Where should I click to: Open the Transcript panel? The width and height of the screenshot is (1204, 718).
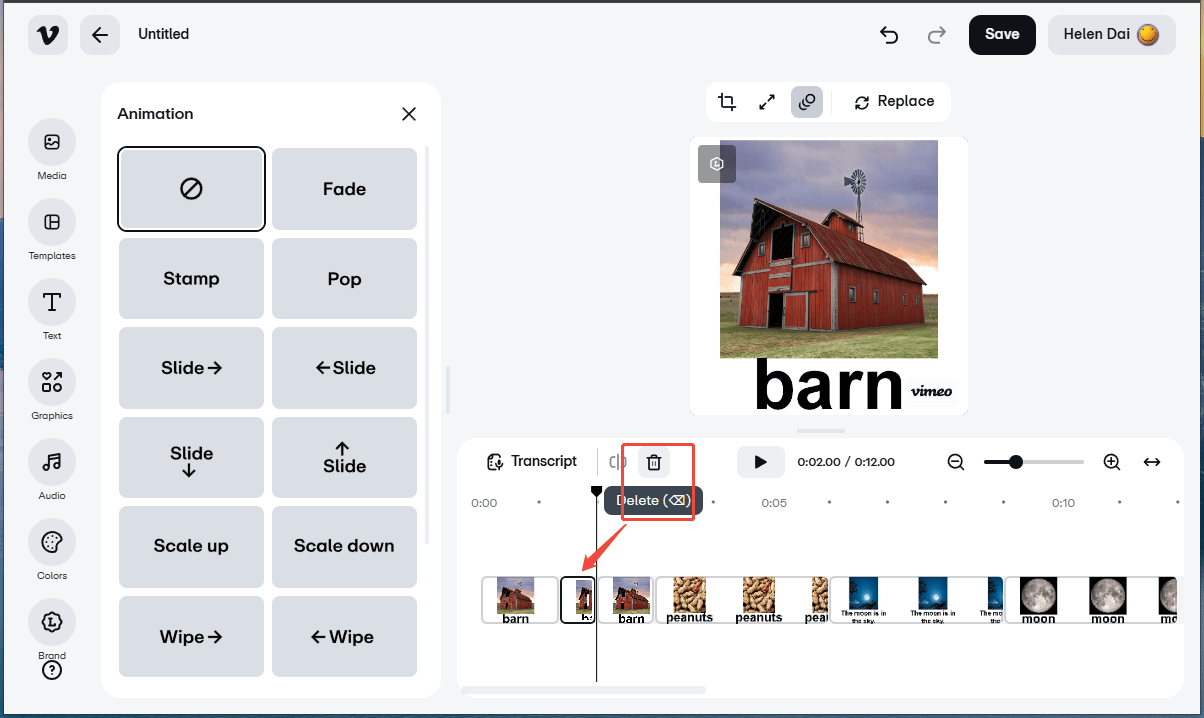pyautogui.click(x=532, y=462)
